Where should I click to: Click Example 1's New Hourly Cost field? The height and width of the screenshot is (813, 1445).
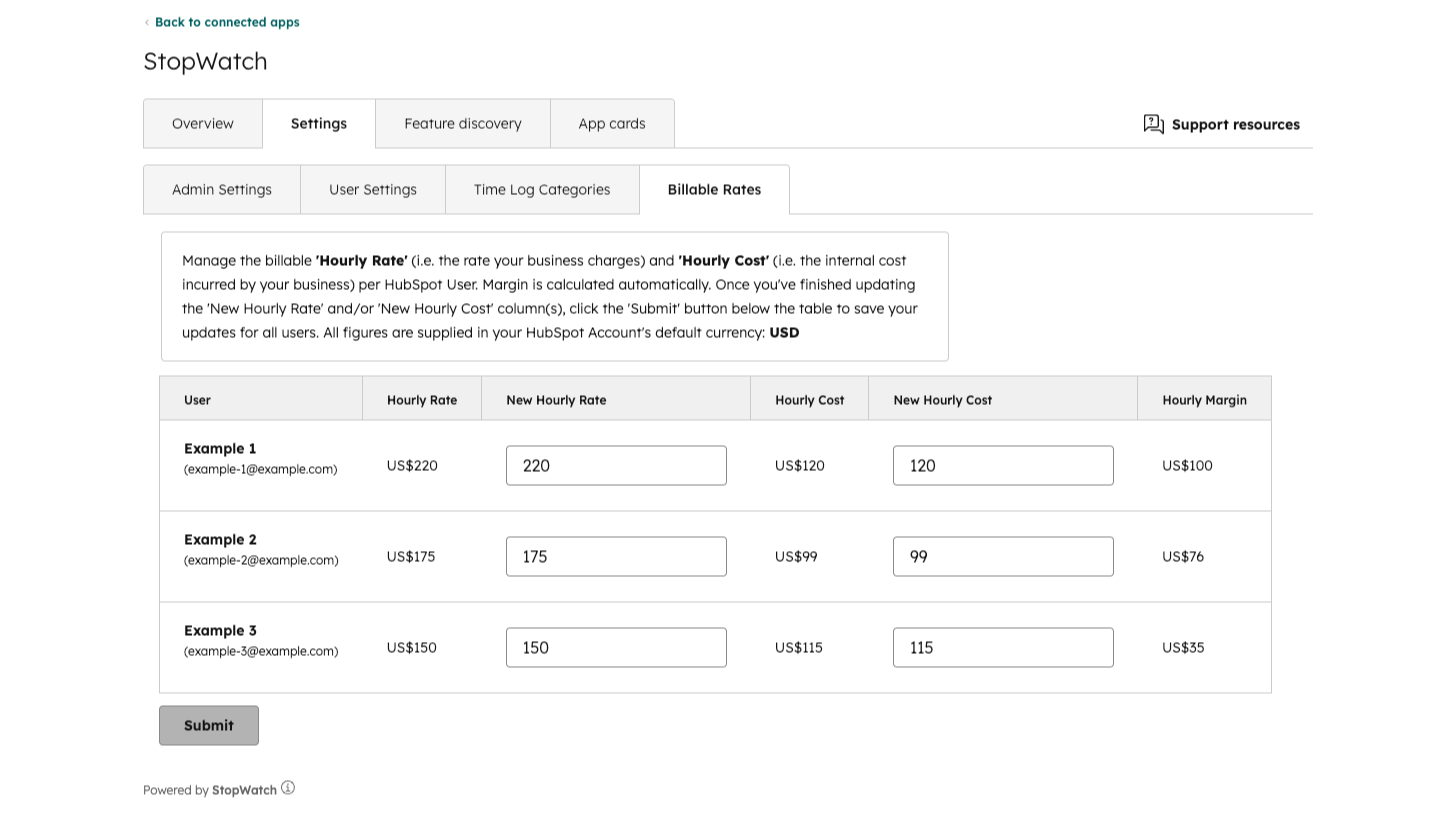[1003, 465]
